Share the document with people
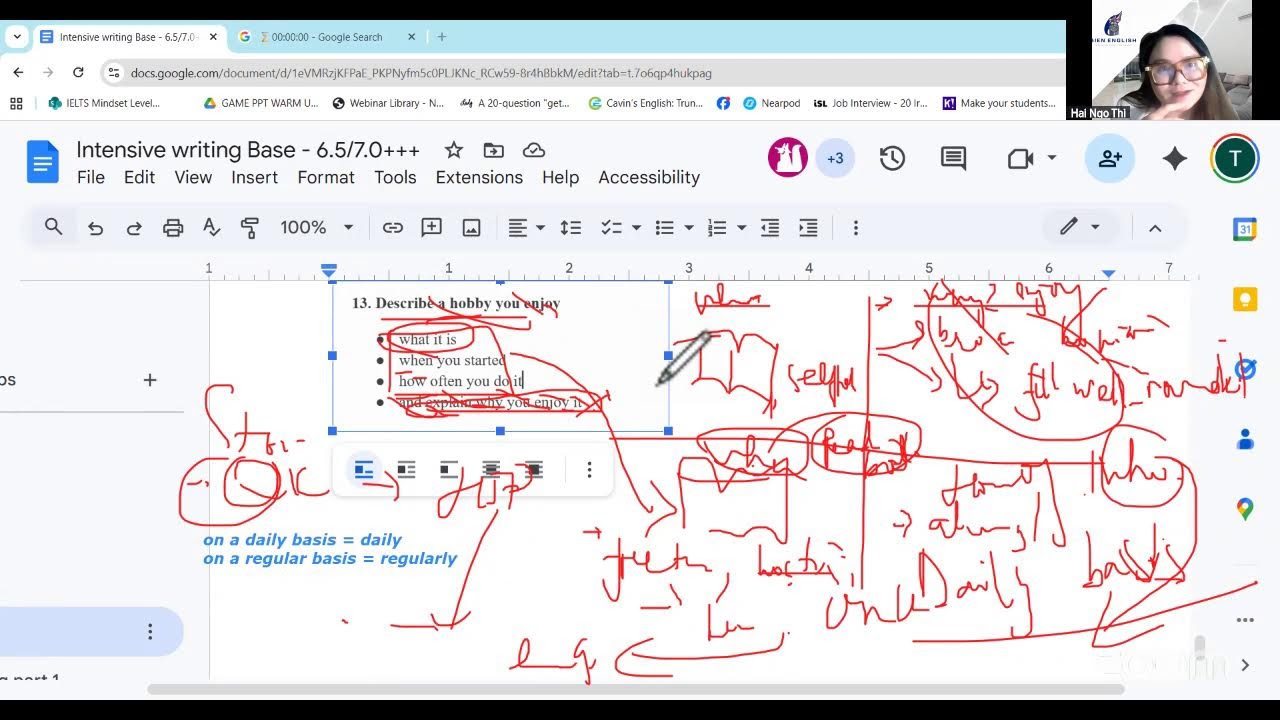The height and width of the screenshot is (720, 1280). [1110, 158]
